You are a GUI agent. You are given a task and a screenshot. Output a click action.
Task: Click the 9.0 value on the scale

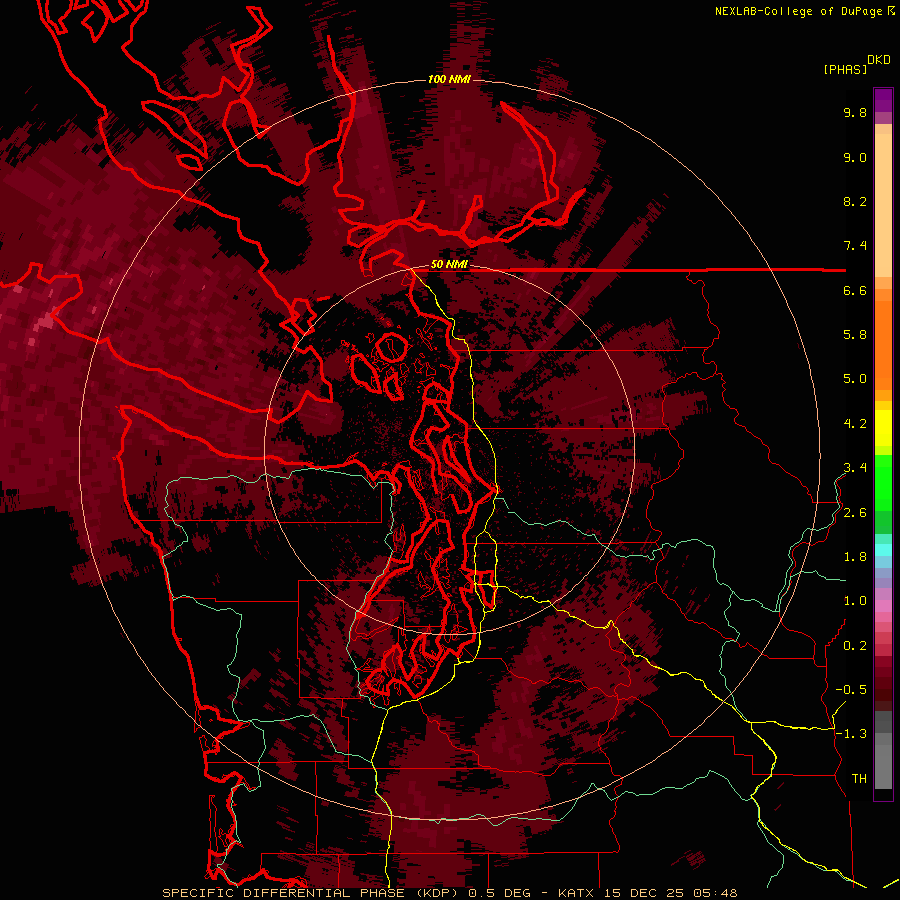point(855,157)
